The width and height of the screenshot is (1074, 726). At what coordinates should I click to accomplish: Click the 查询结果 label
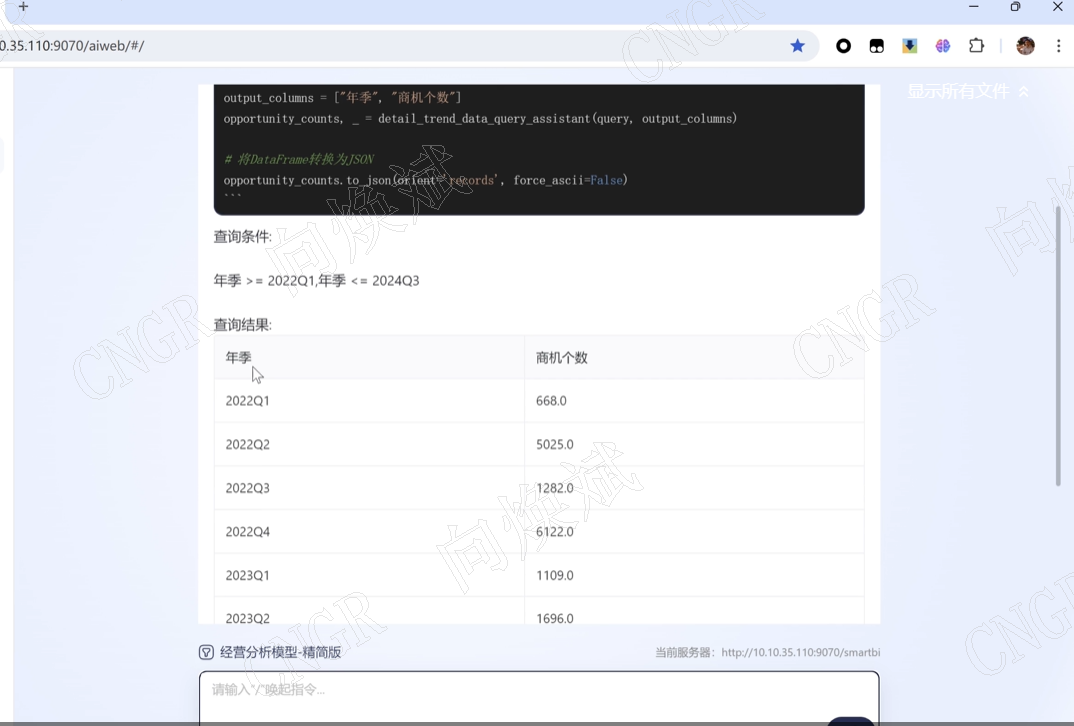click(242, 325)
